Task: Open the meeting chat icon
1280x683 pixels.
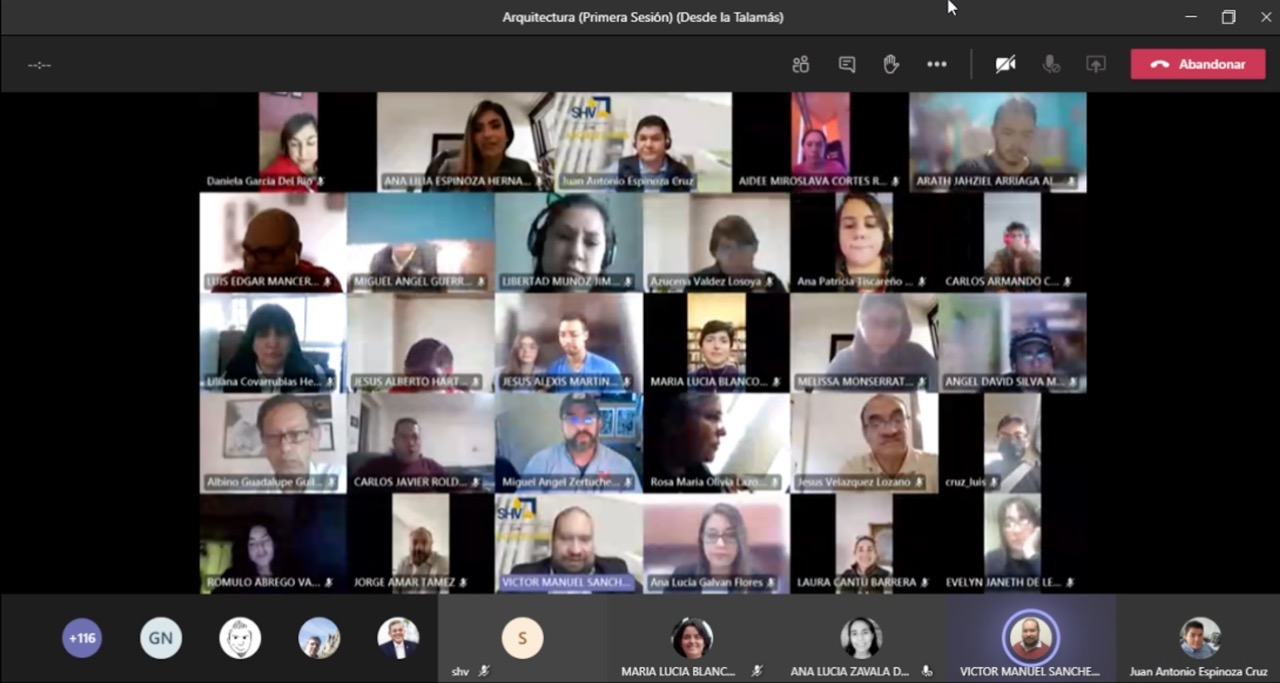Action: tap(847, 64)
